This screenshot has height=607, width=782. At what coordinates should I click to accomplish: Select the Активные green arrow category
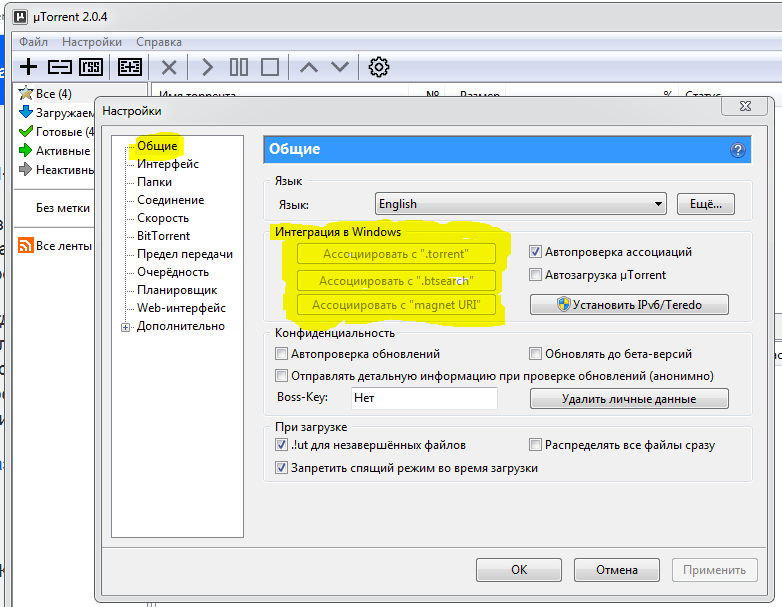[54, 151]
